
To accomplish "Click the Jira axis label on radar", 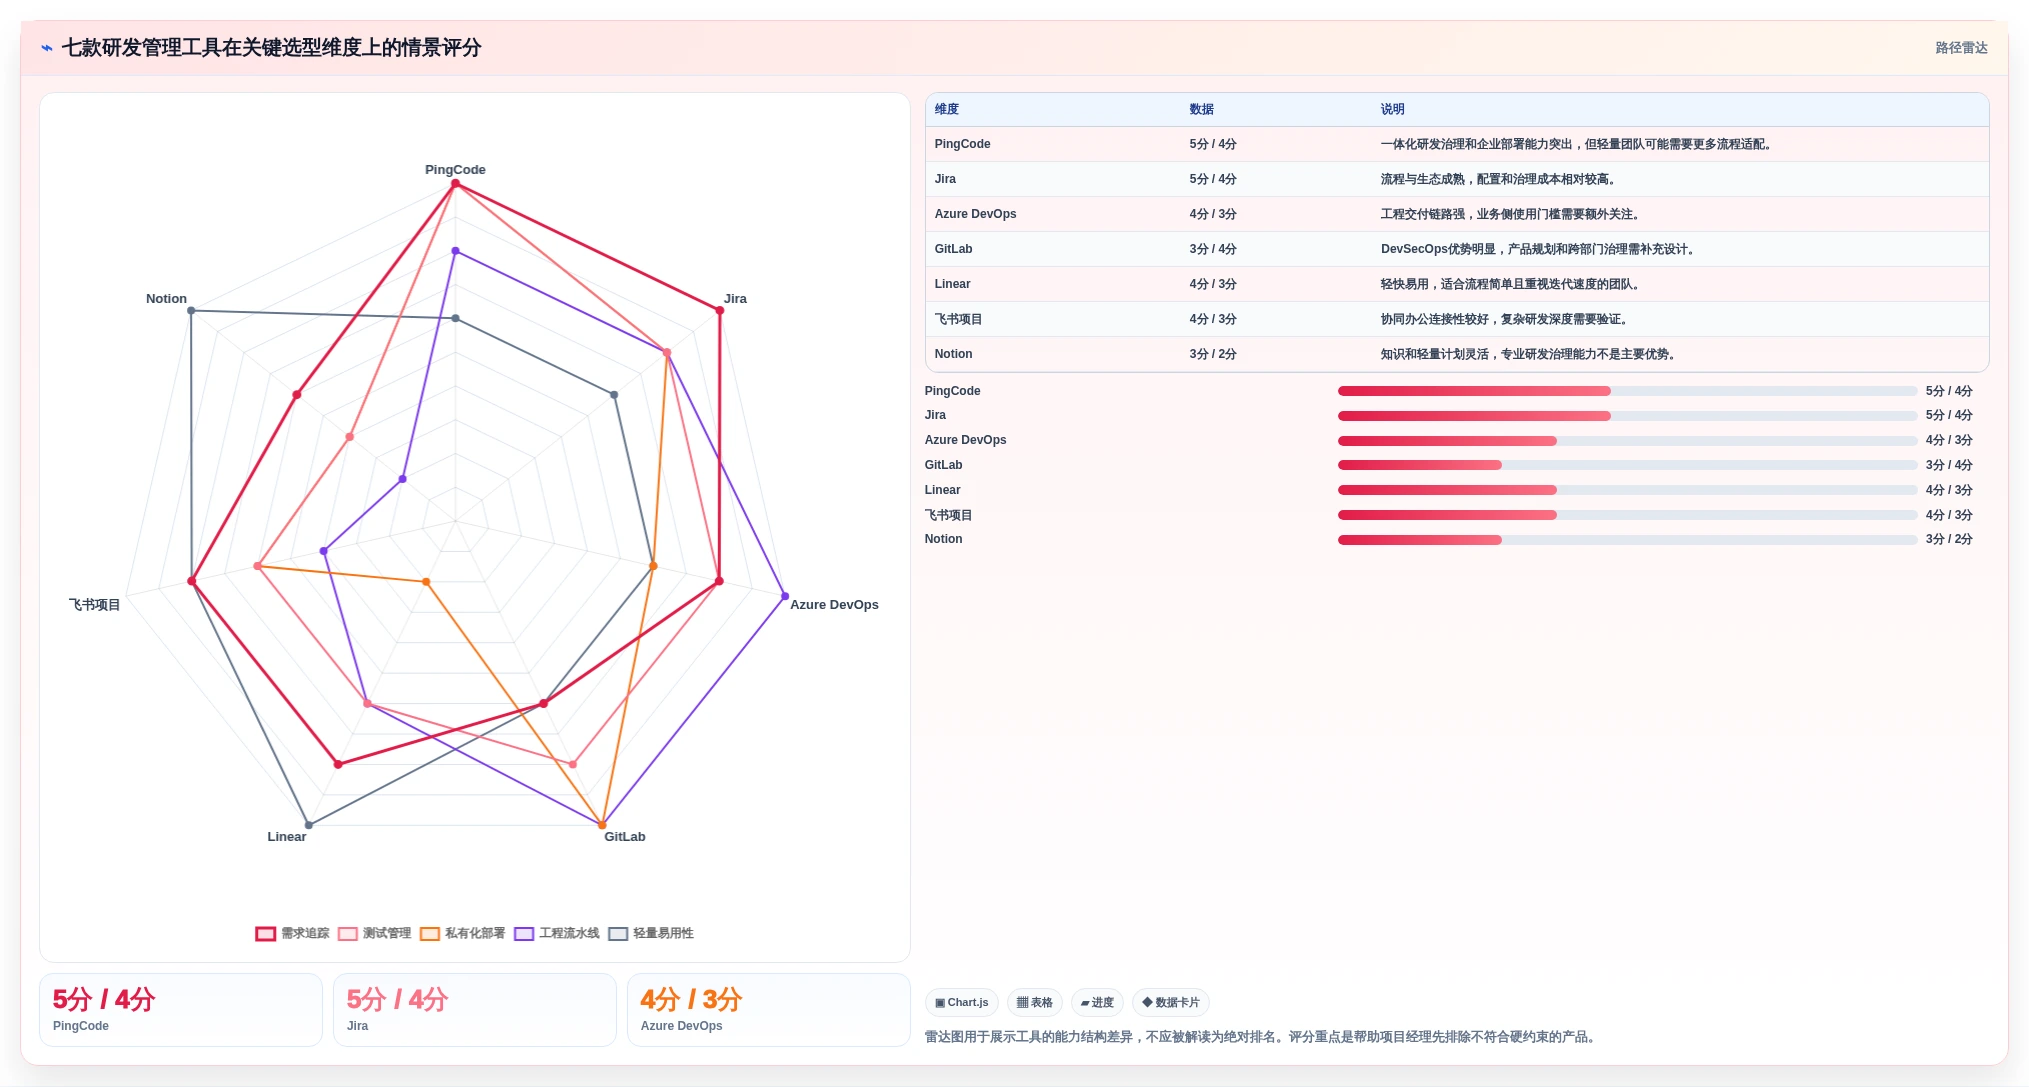I will [735, 299].
